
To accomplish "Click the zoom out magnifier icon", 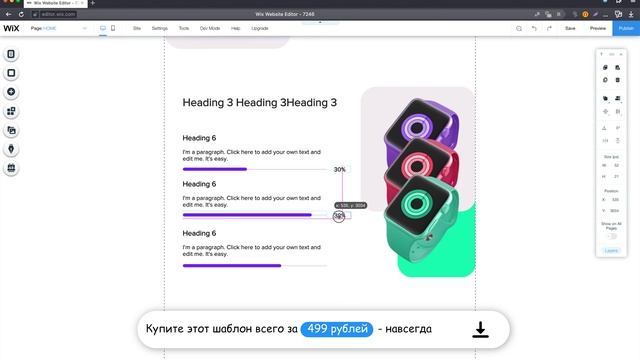I will click(519, 28).
